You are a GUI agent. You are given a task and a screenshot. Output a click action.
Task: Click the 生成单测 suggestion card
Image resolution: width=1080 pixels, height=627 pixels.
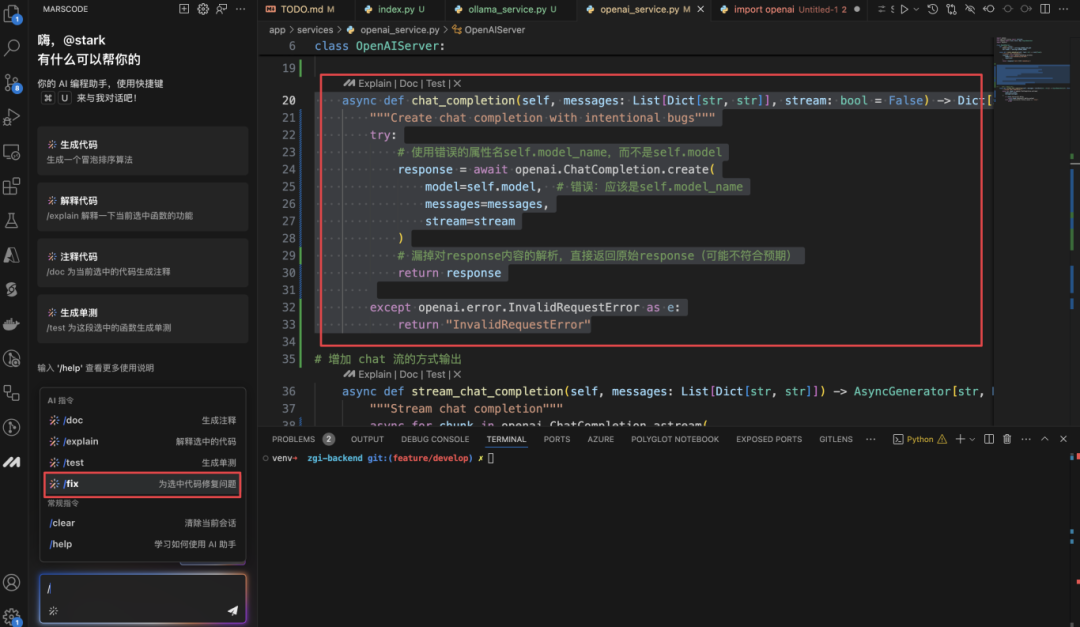[x=143, y=319]
